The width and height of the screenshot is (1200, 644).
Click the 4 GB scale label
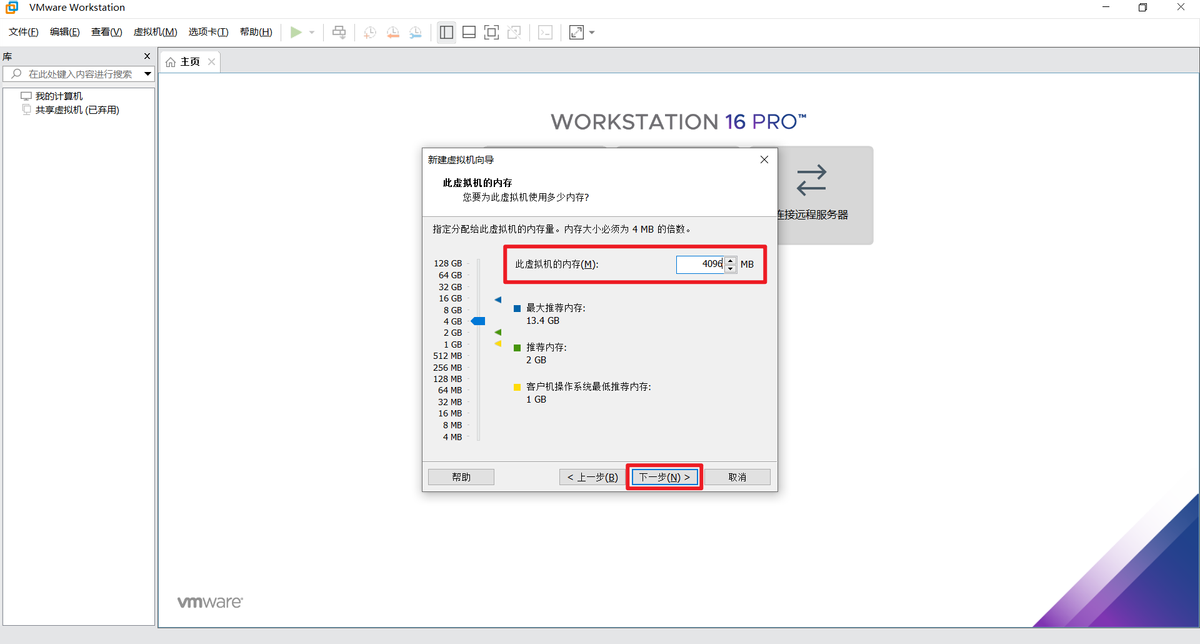pyautogui.click(x=453, y=321)
